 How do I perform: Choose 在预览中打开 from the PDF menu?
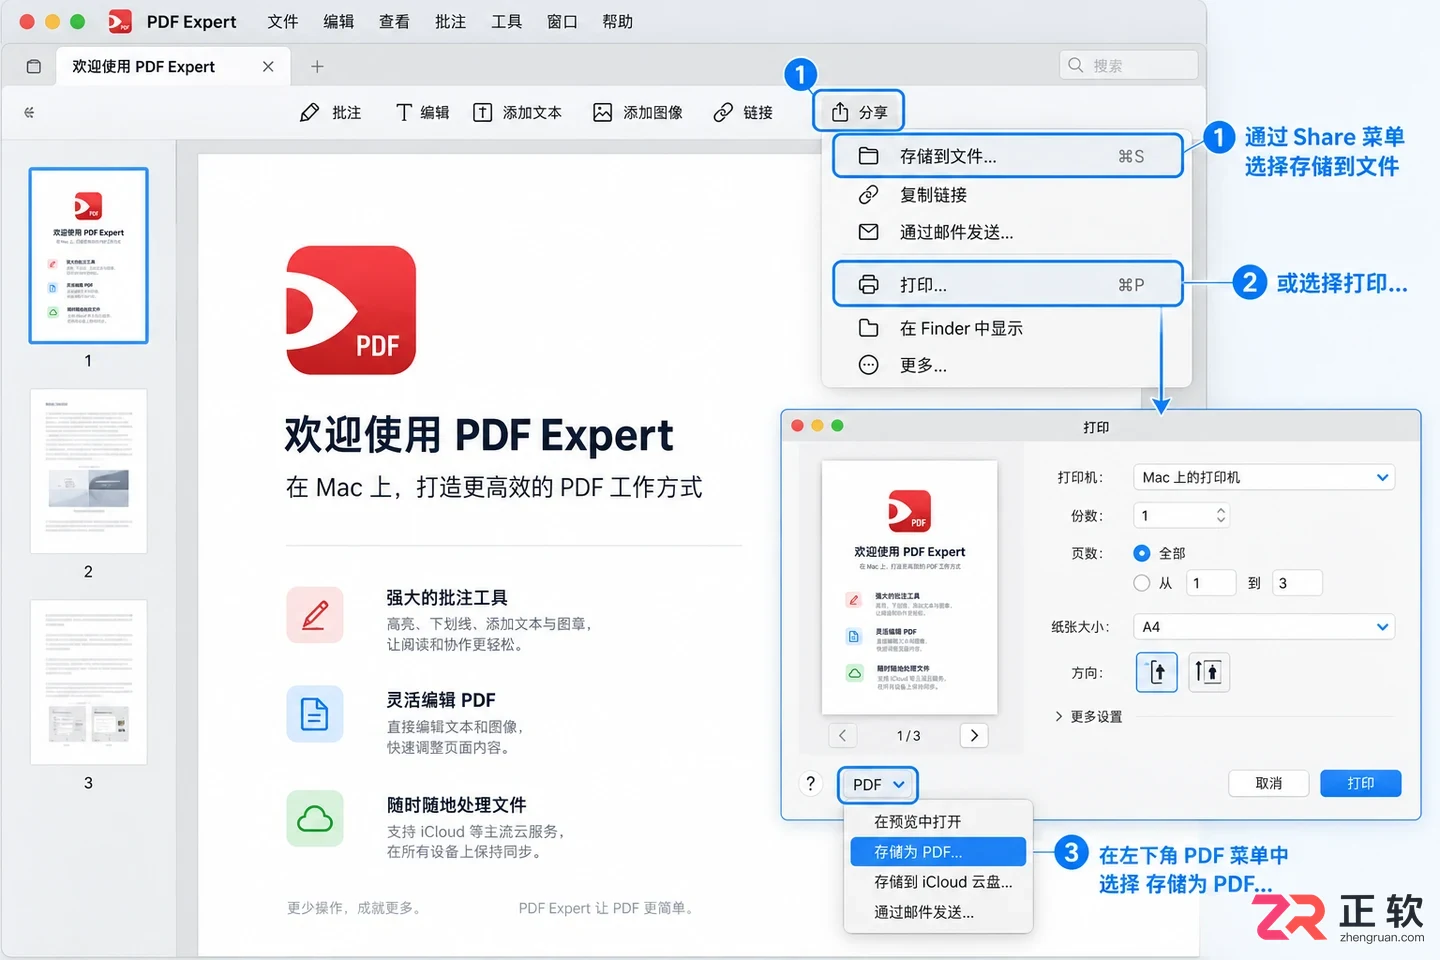tap(938, 821)
